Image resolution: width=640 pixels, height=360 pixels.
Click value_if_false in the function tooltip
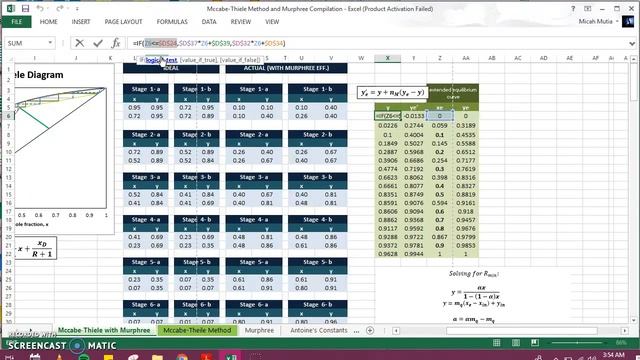click(239, 60)
